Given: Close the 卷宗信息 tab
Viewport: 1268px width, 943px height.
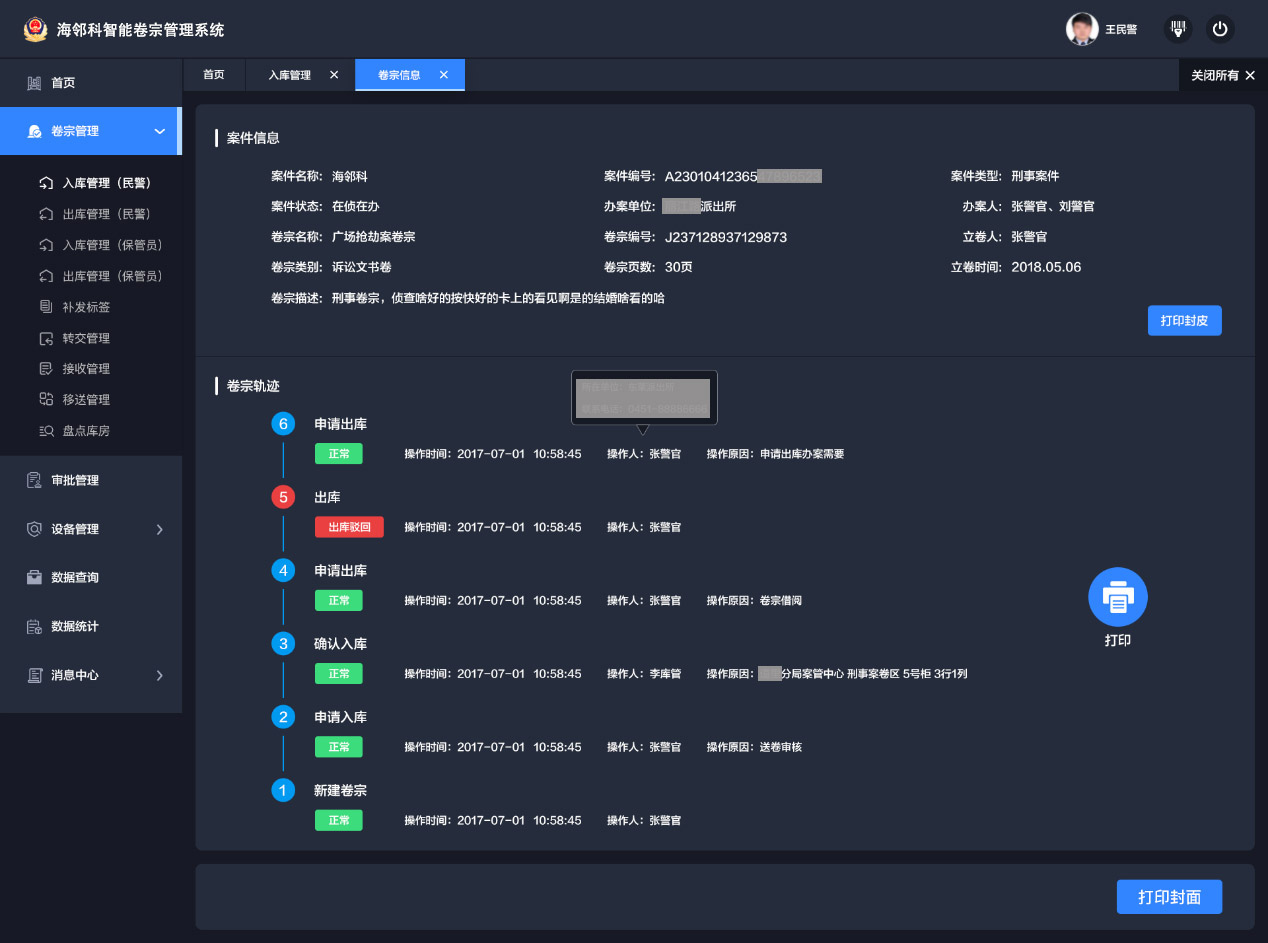Looking at the screenshot, I should point(444,75).
